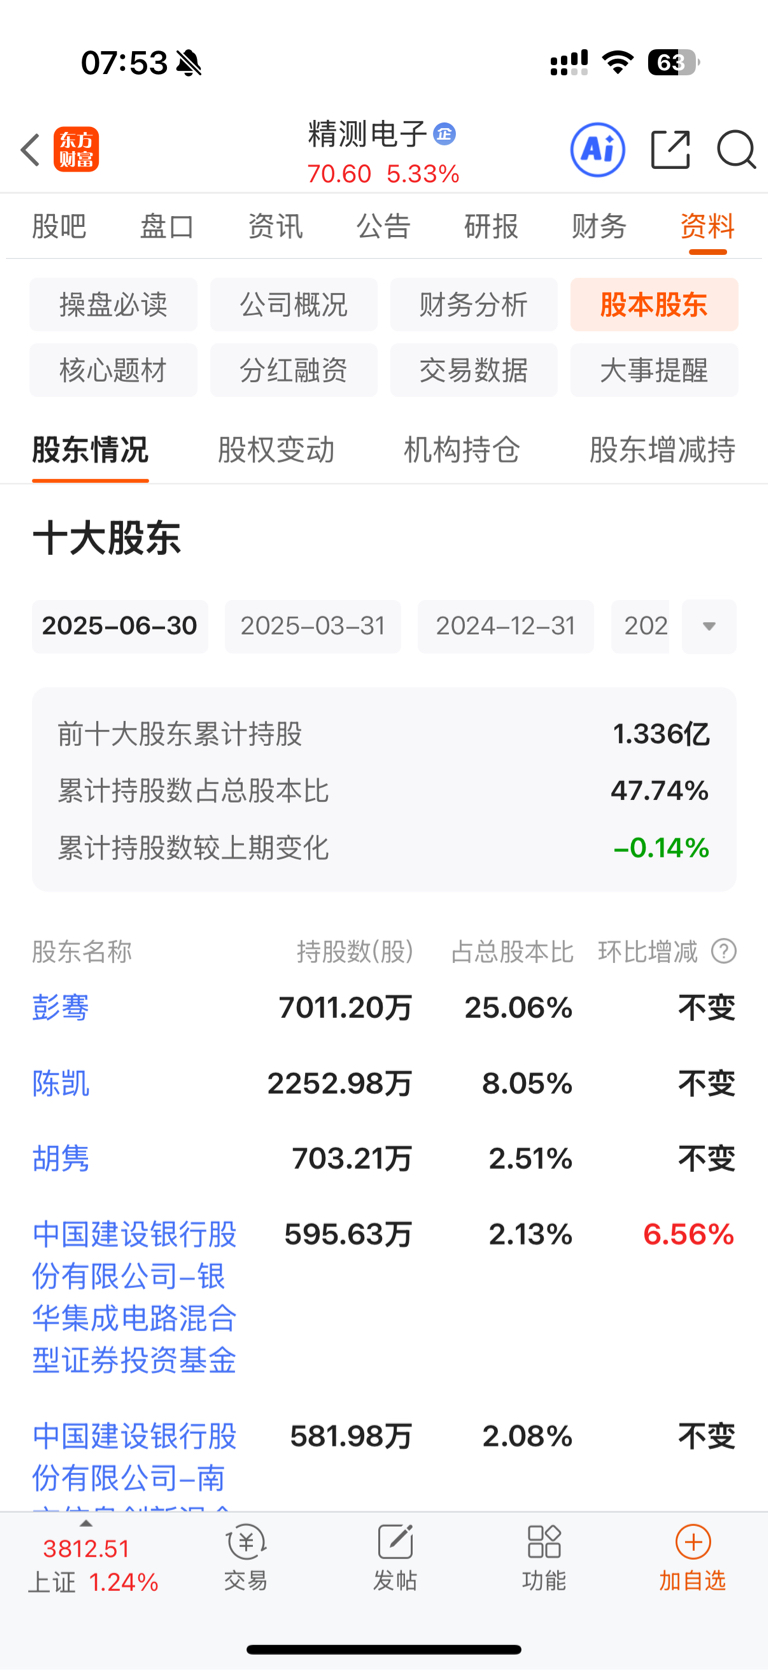
Task: Tap the 持股数(股) column header
Action: click(355, 951)
